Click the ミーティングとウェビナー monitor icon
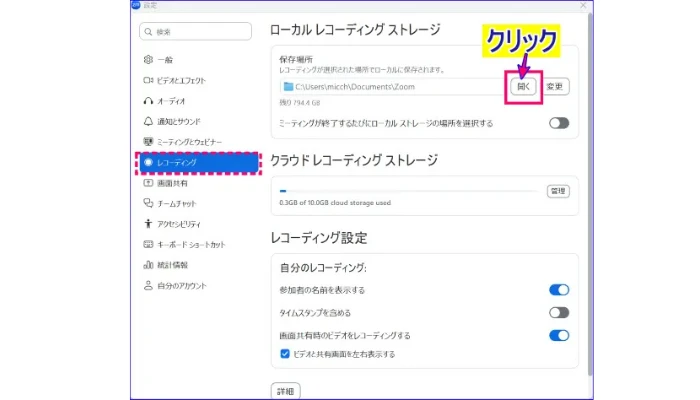Viewport: 700px width, 400px height. (x=148, y=142)
